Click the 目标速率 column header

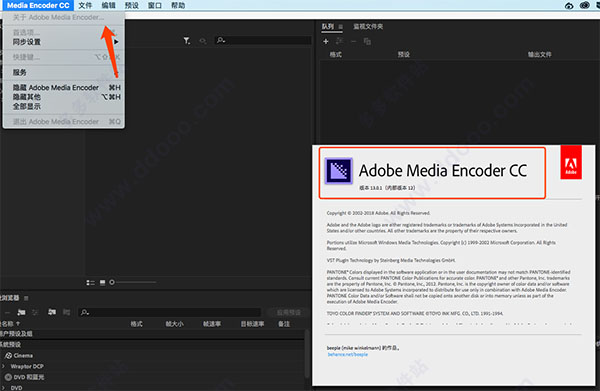(x=252, y=324)
